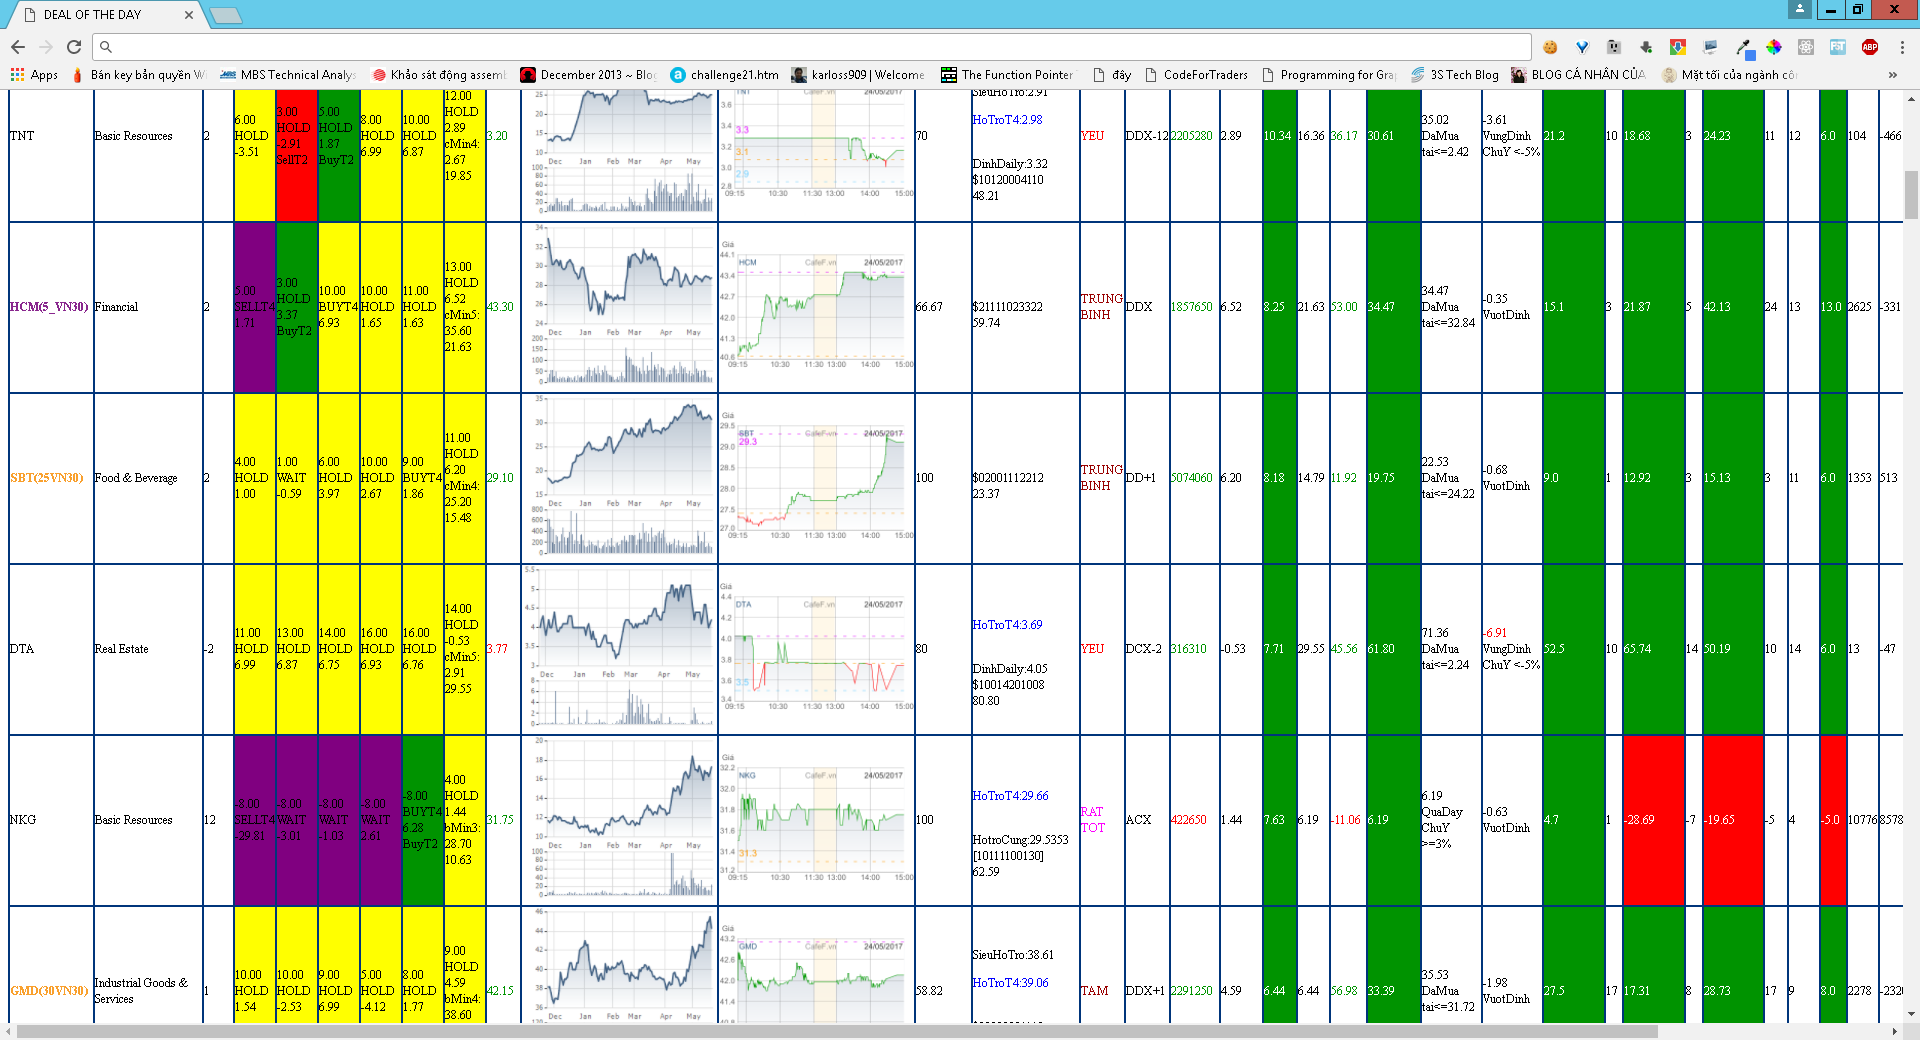1920x1040 pixels.
Task: Open a new tab
Action: [226, 15]
